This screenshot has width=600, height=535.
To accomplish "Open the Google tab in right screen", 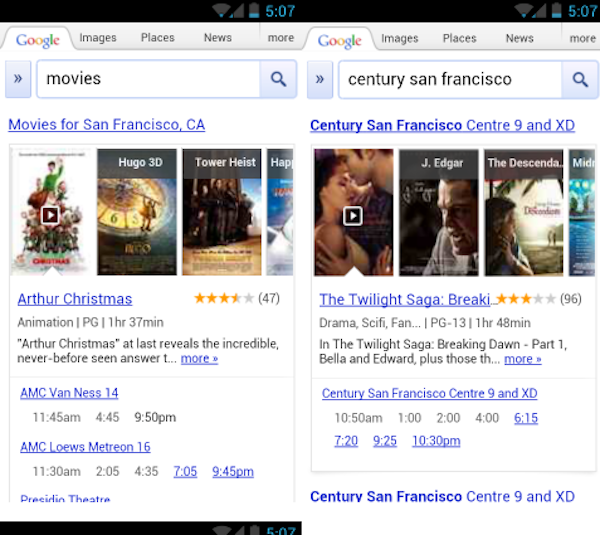I will [339, 41].
